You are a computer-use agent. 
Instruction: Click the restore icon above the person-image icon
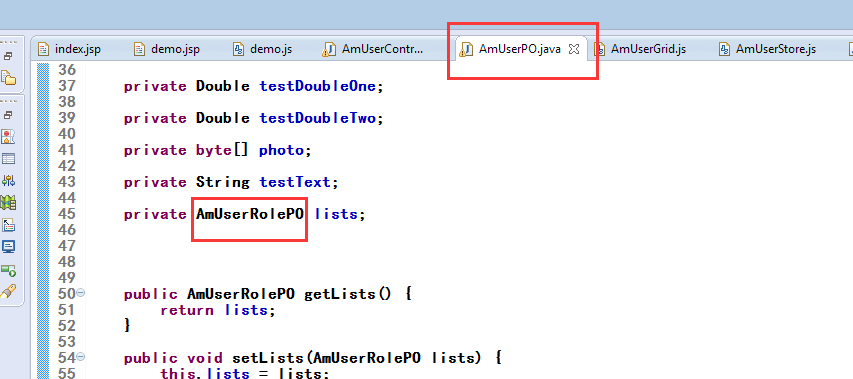[9, 115]
